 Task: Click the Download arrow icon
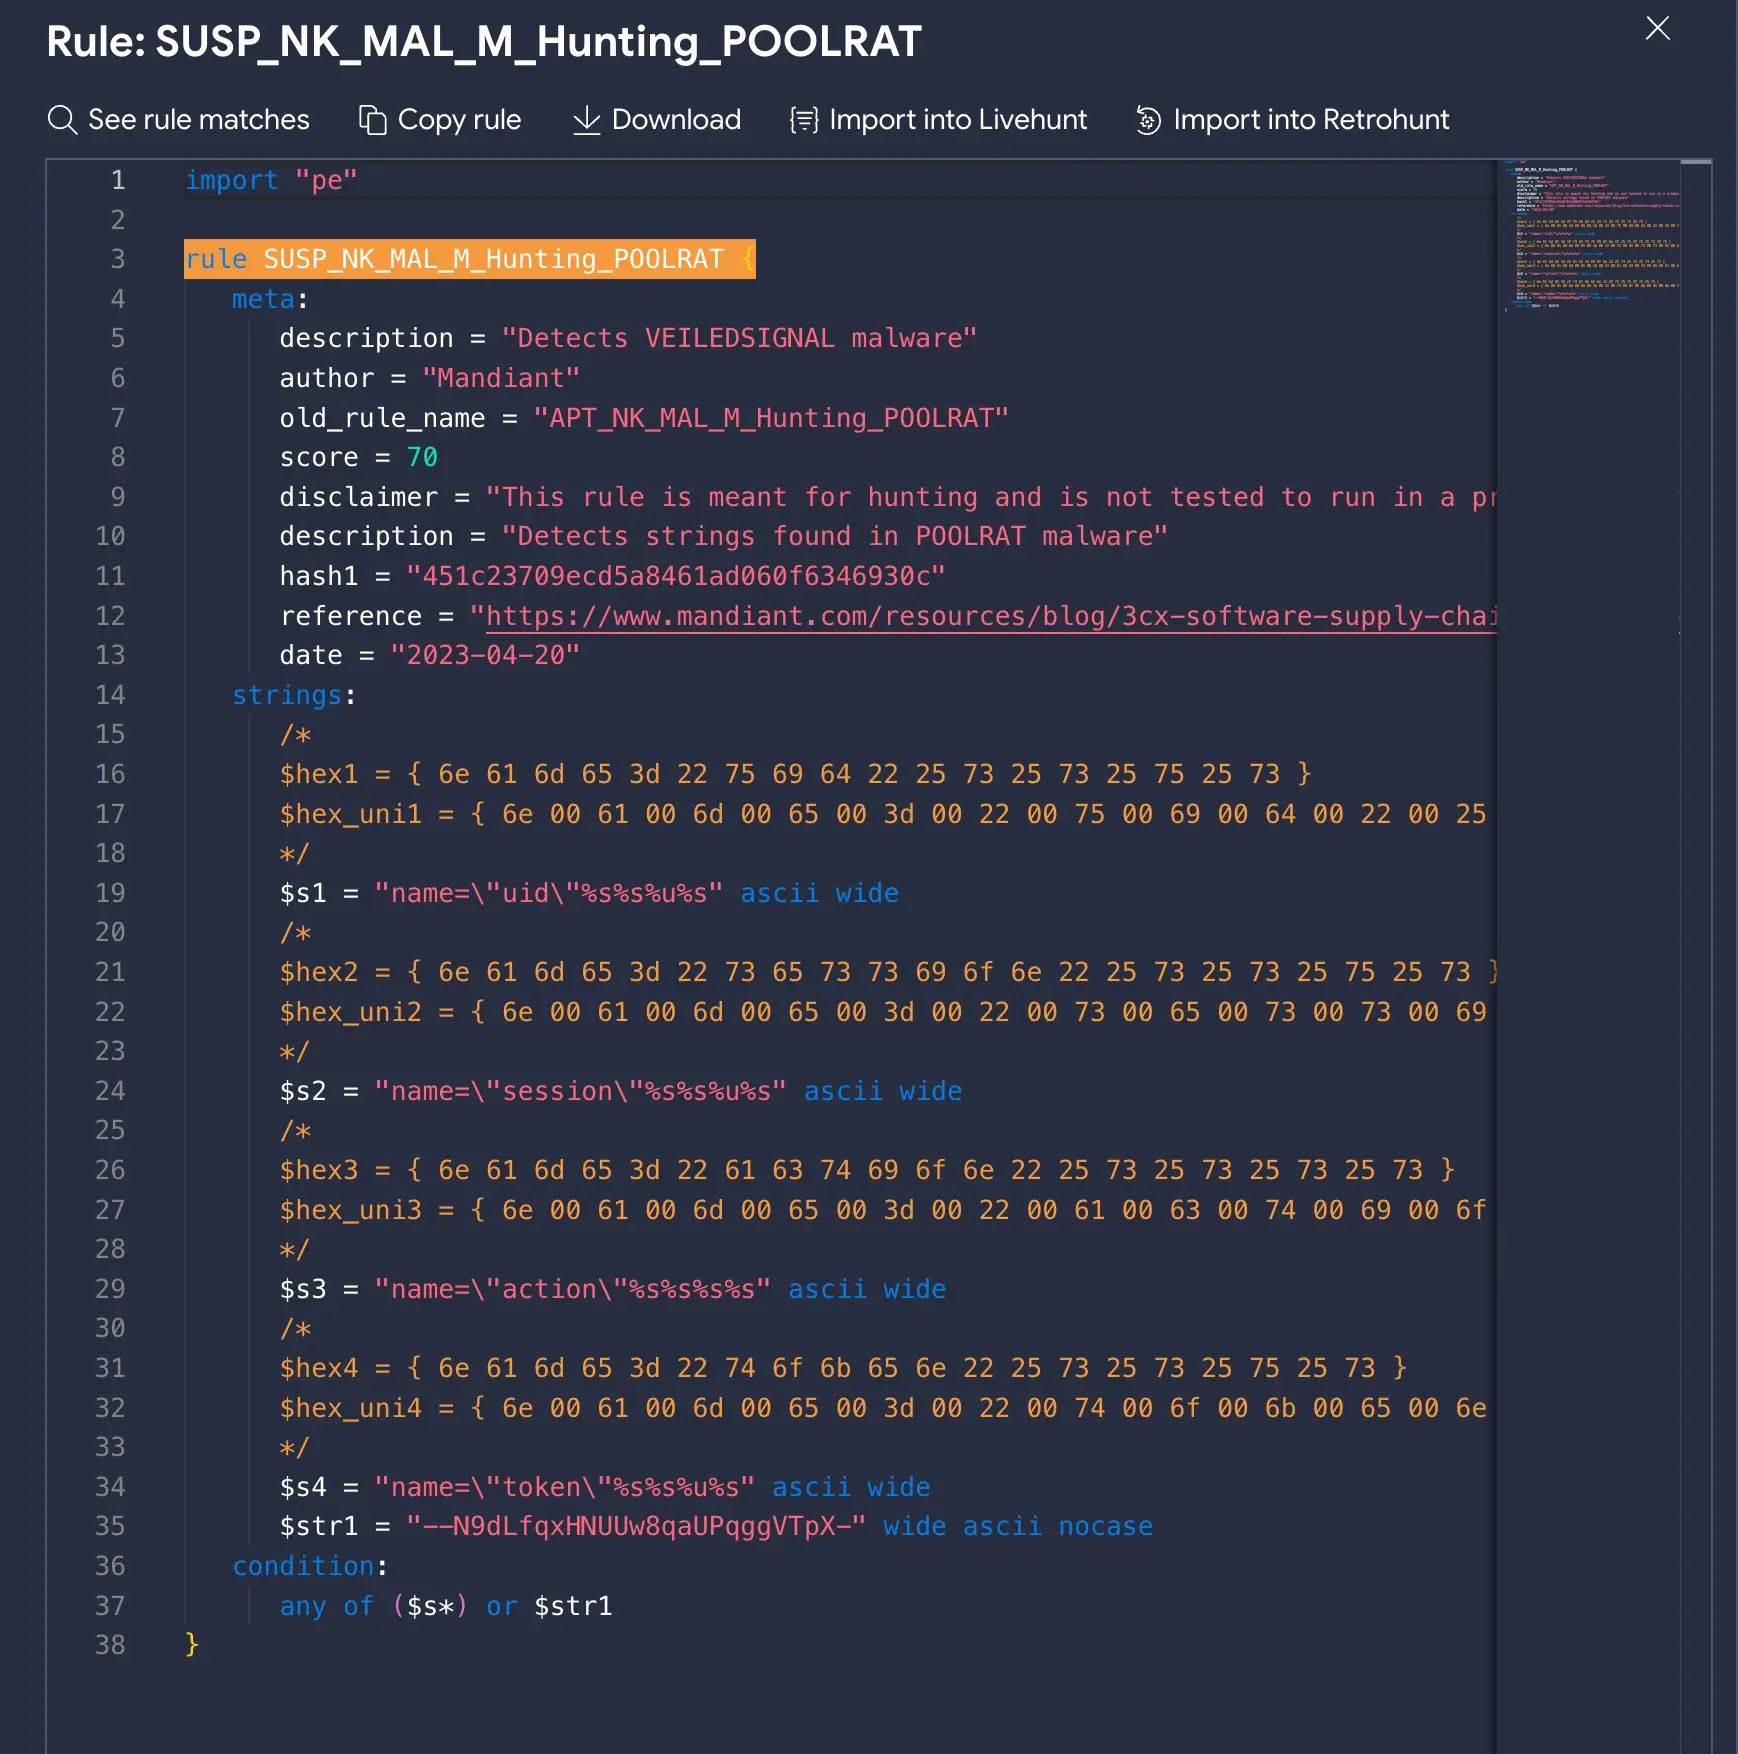coord(587,120)
